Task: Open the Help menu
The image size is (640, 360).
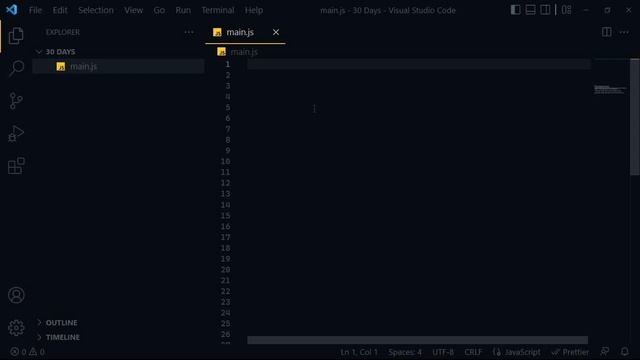Action: (x=253, y=10)
